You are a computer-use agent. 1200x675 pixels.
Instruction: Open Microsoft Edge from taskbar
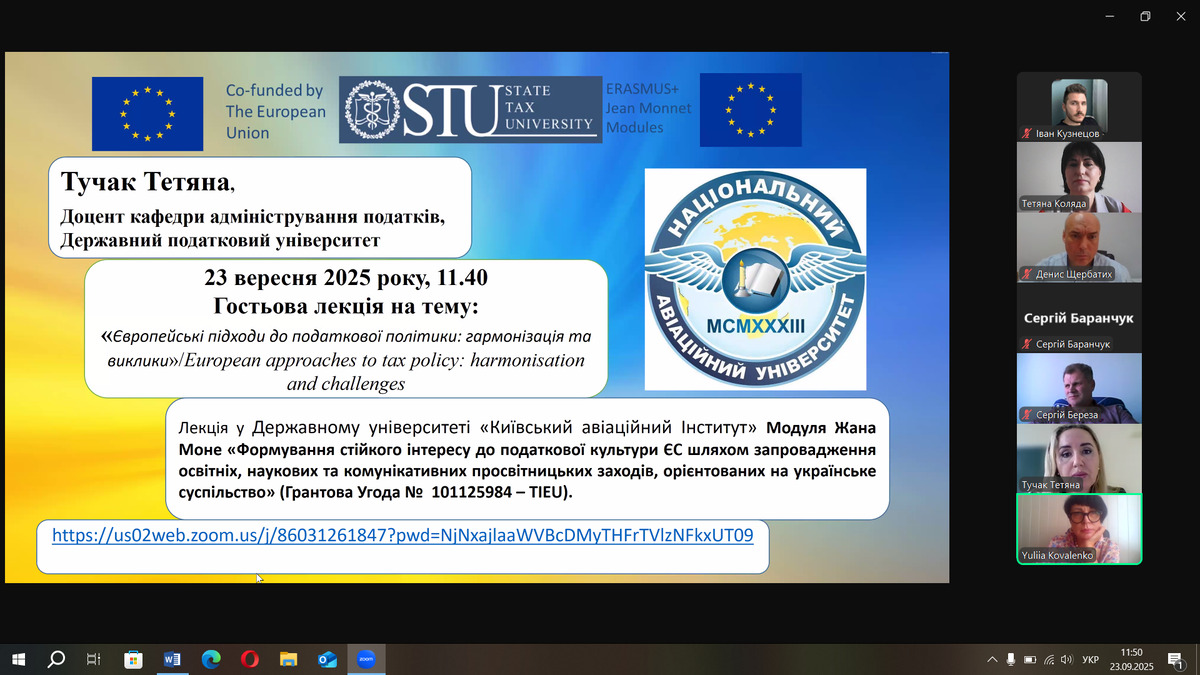point(211,659)
